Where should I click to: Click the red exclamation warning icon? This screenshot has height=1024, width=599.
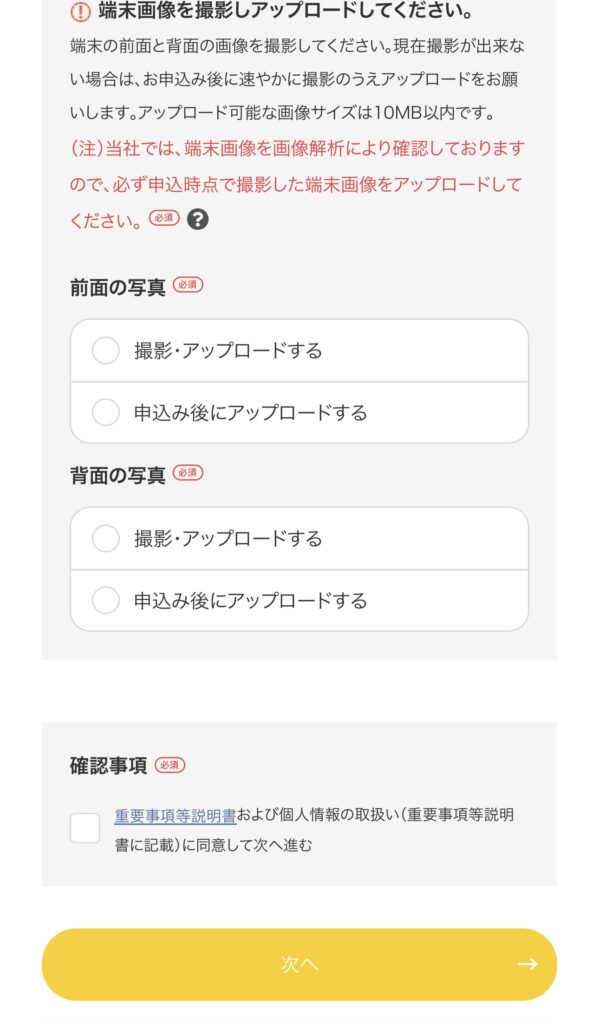click(x=80, y=12)
